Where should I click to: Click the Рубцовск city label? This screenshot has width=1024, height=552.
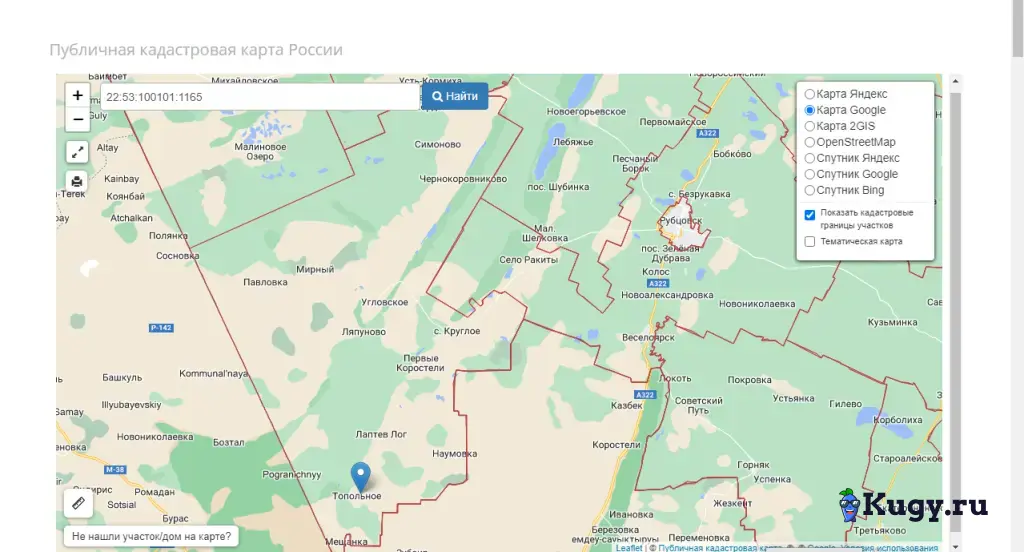pyautogui.click(x=680, y=221)
